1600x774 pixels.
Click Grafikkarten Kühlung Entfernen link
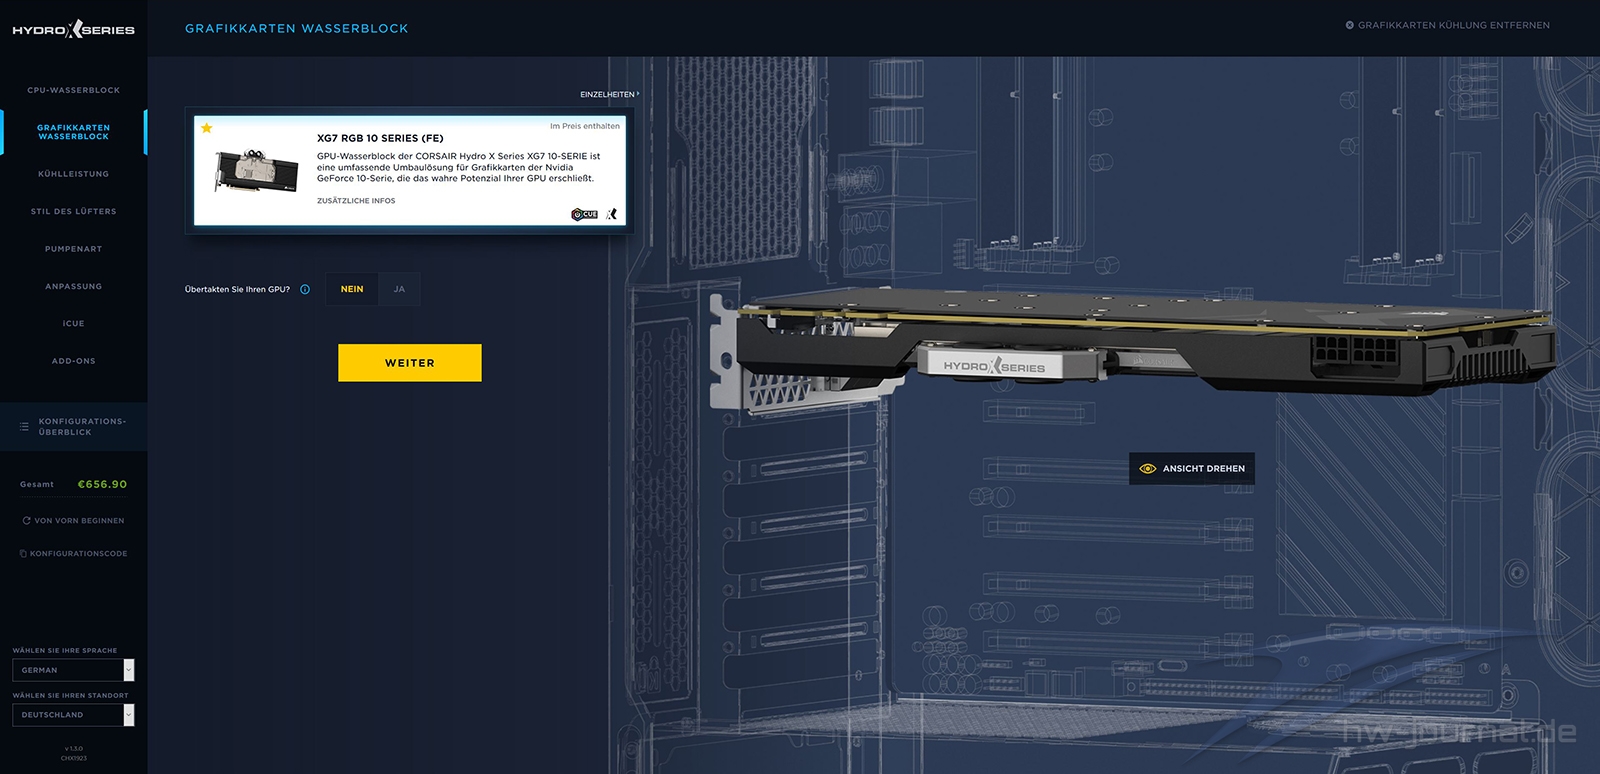(1448, 25)
